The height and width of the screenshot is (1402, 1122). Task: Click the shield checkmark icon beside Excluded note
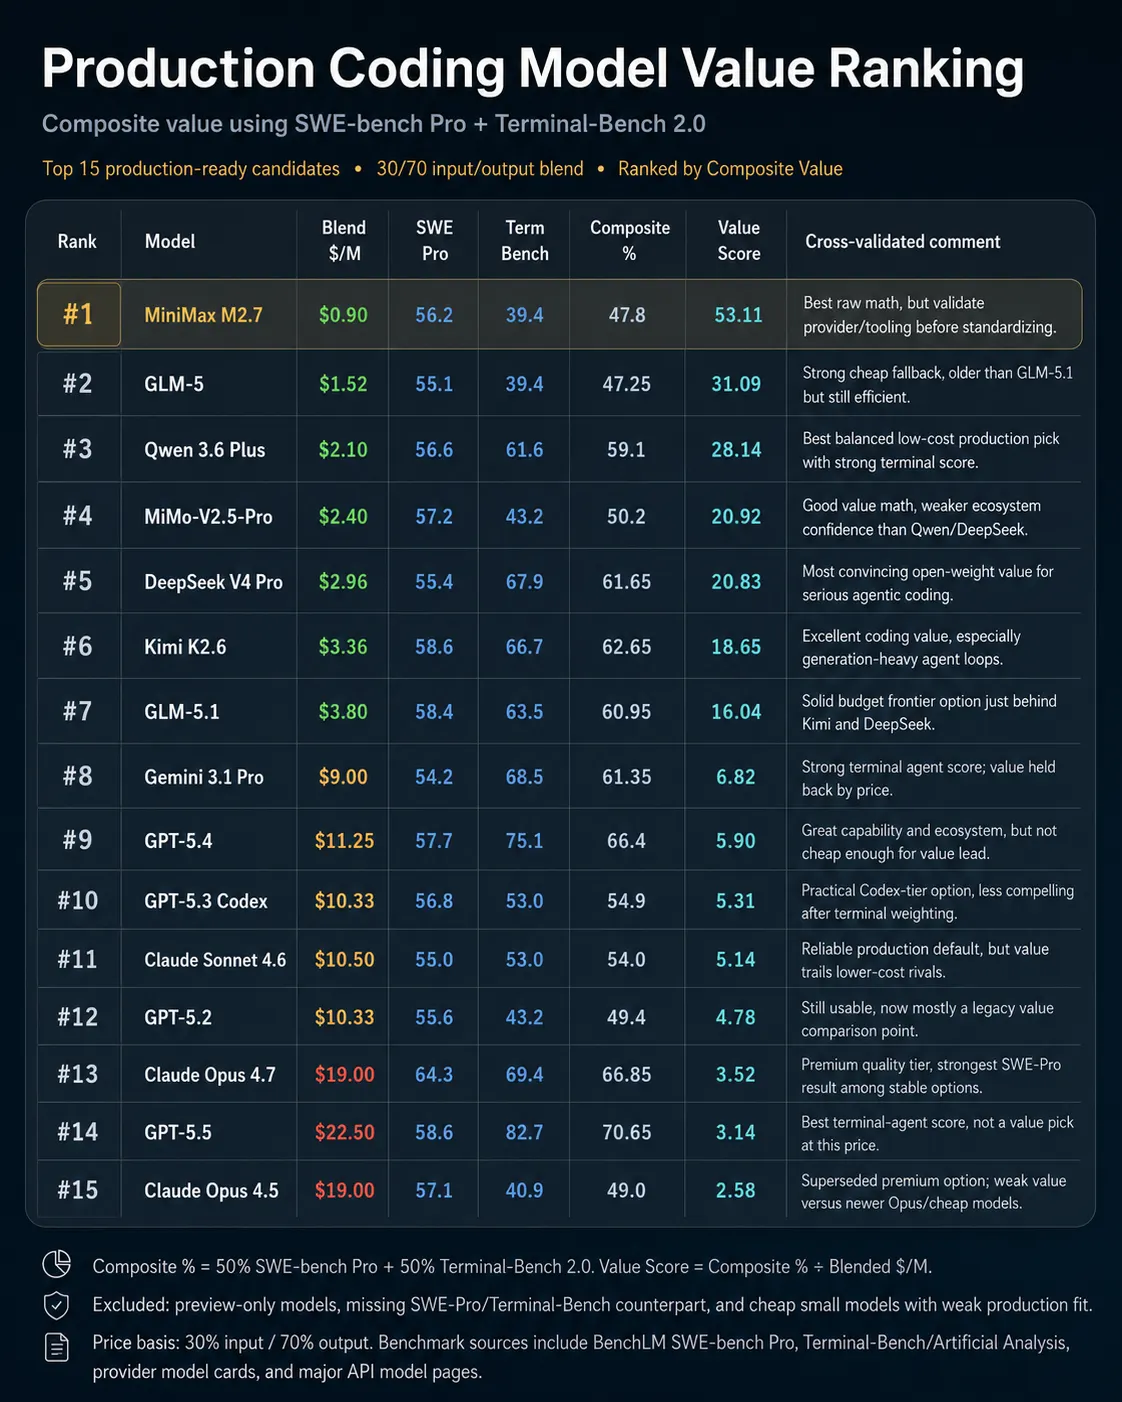pos(57,1305)
